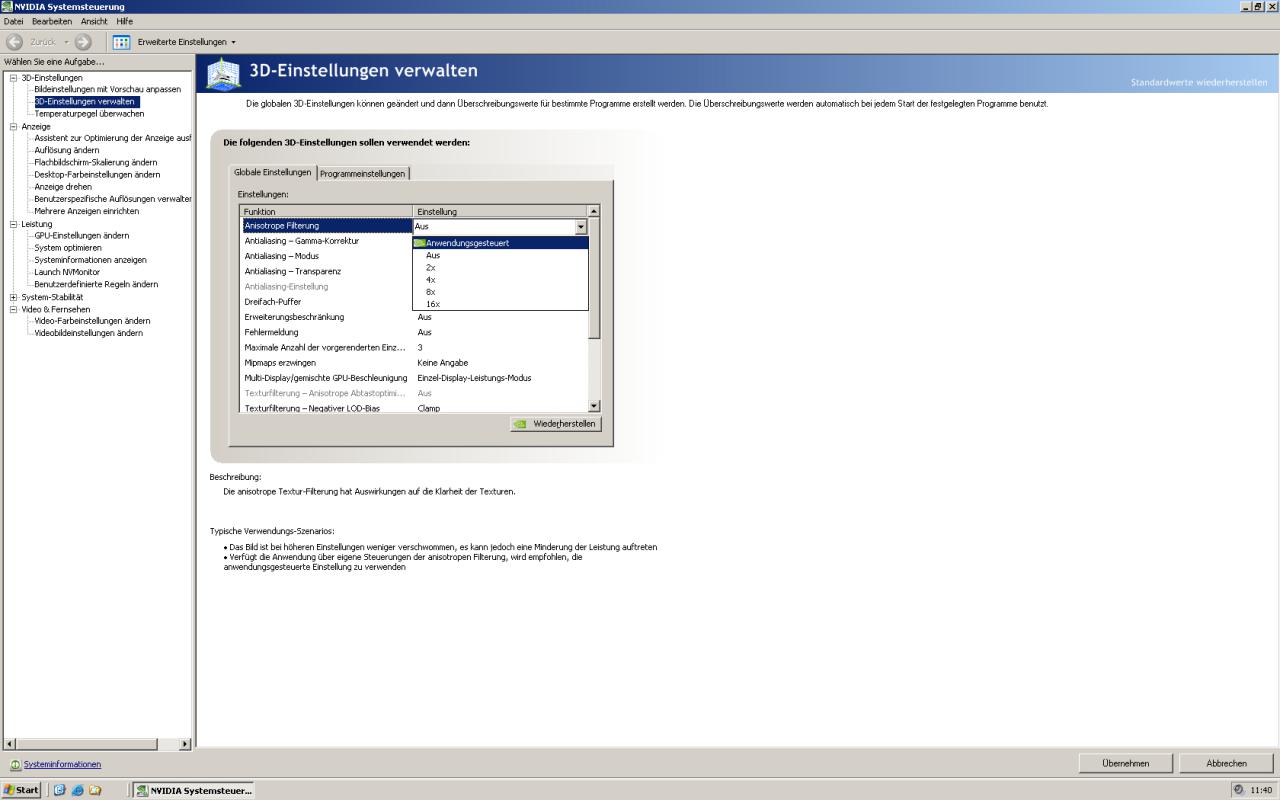The image size is (1280, 800).
Task: Click the back navigation arrow icon
Action: click(14, 42)
